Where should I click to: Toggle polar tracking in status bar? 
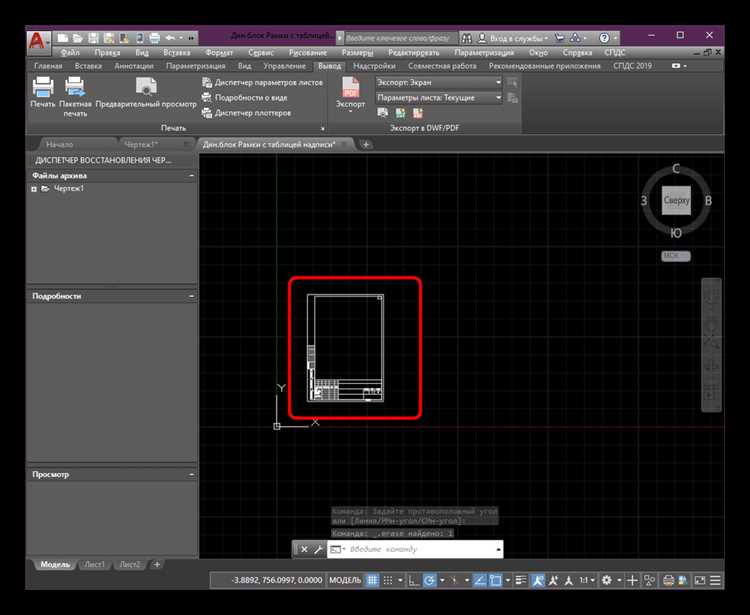point(430,581)
